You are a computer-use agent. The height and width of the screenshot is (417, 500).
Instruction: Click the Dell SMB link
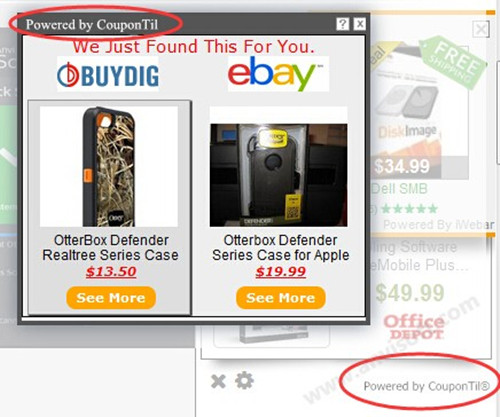[x=399, y=189]
